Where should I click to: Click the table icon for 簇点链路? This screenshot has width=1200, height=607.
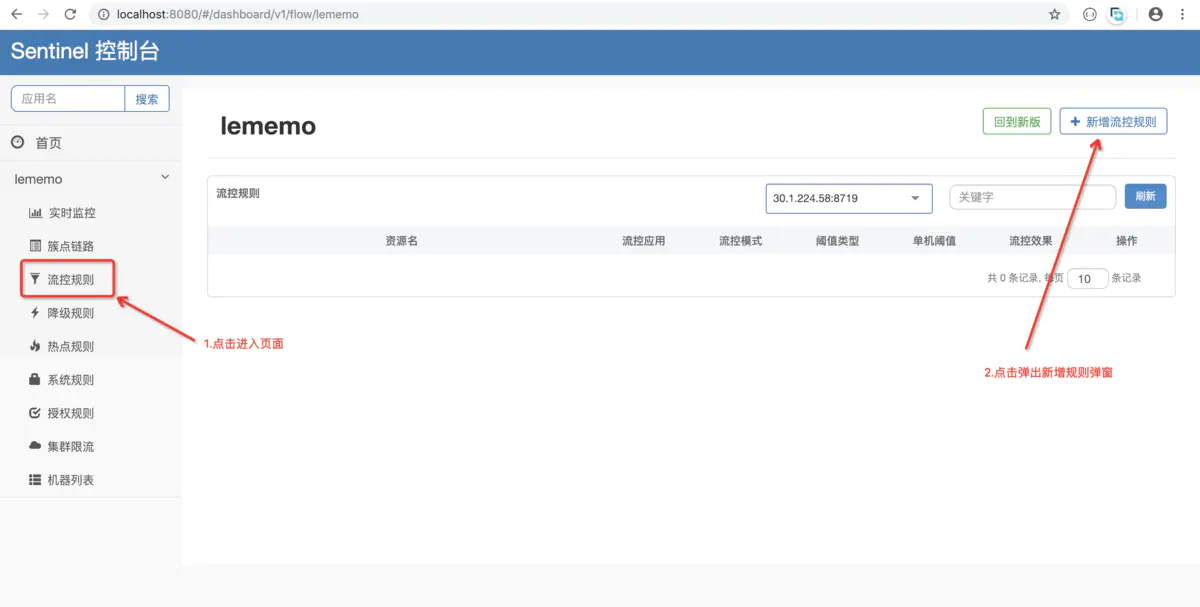[x=36, y=246]
